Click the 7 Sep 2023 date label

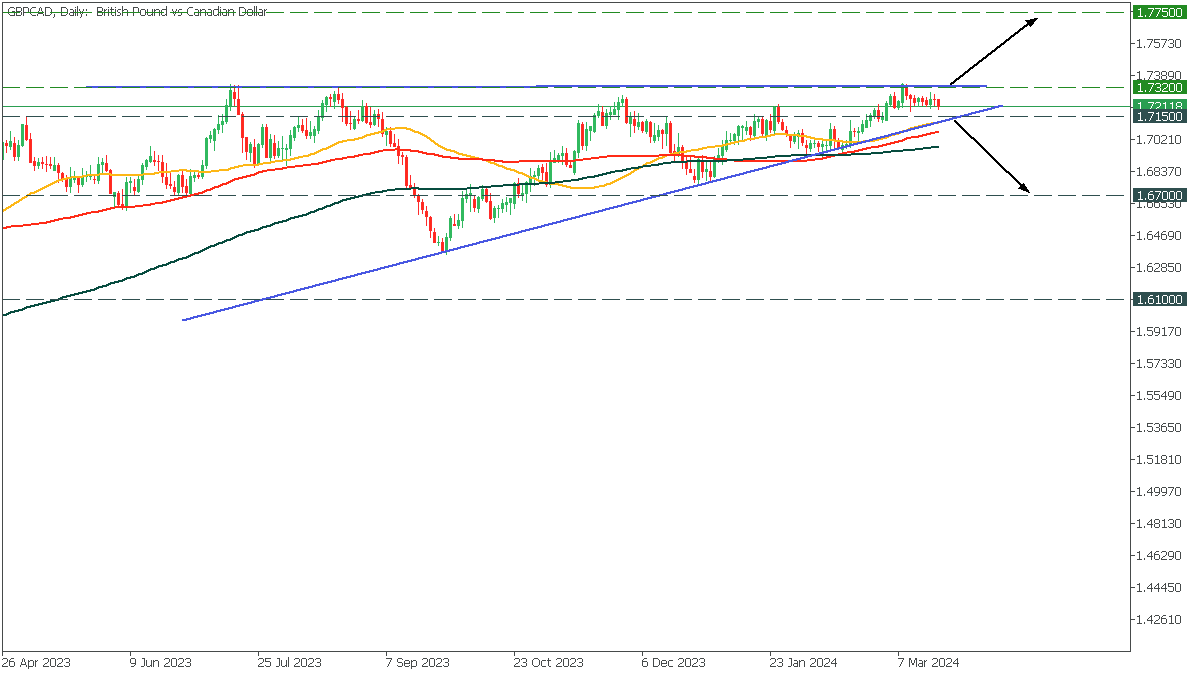point(417,662)
